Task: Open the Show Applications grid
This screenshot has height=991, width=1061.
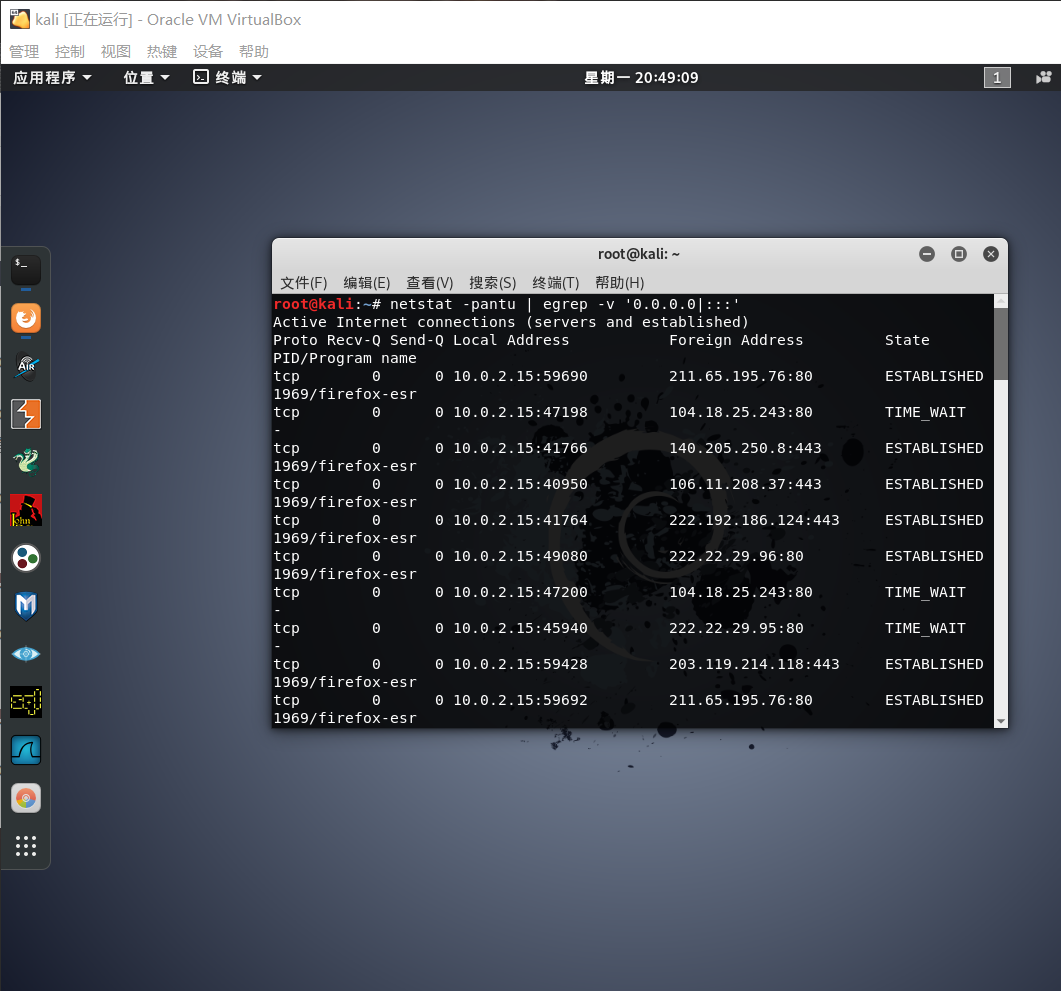Action: click(x=25, y=846)
